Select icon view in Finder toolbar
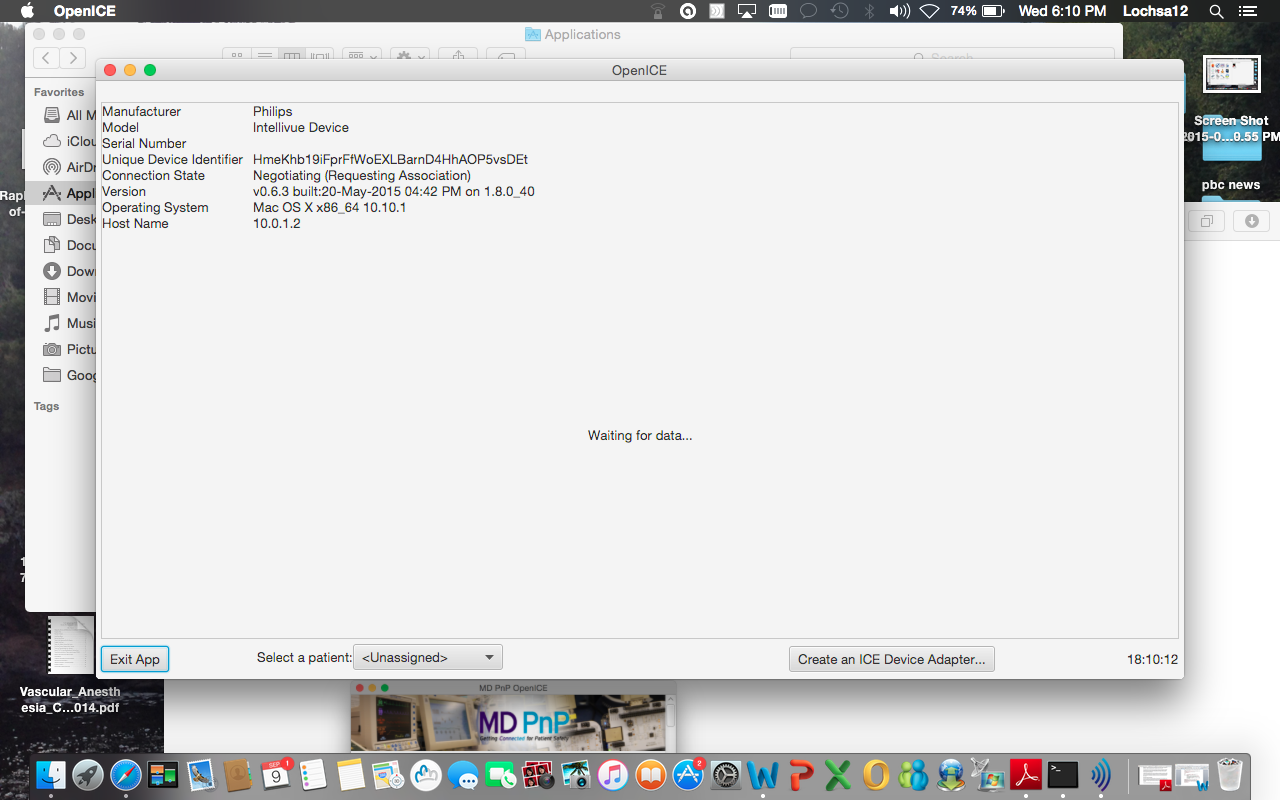Screen dimensions: 1280x800 (235, 57)
